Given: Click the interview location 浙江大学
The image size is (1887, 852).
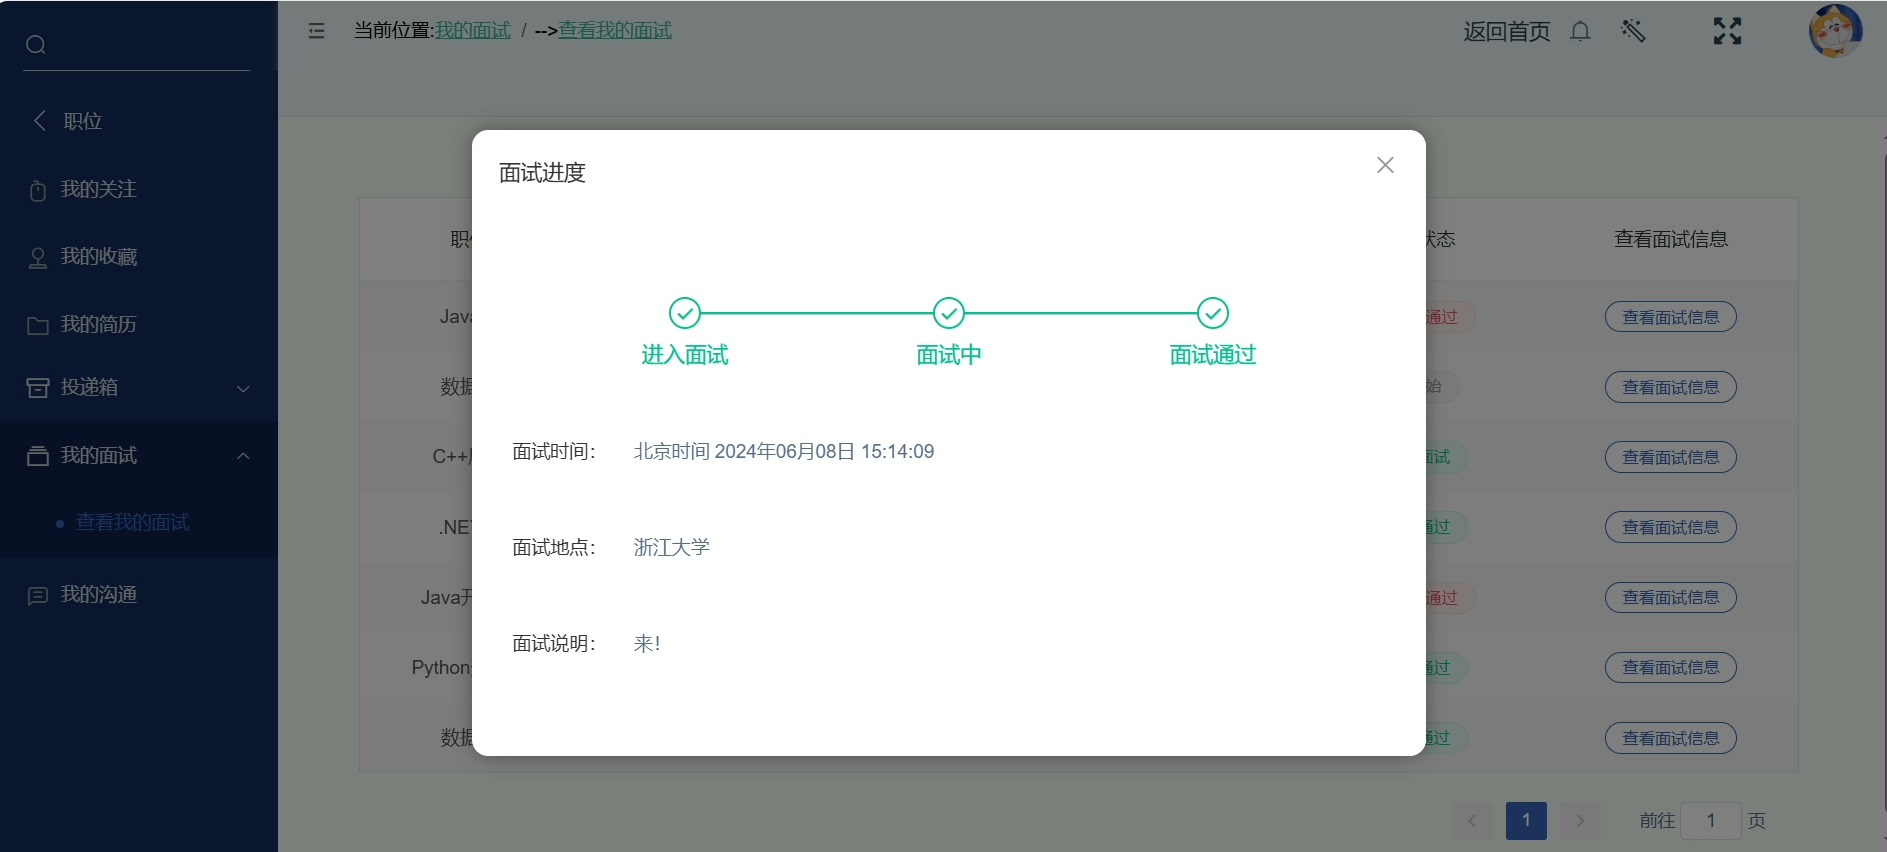Looking at the screenshot, I should [672, 548].
